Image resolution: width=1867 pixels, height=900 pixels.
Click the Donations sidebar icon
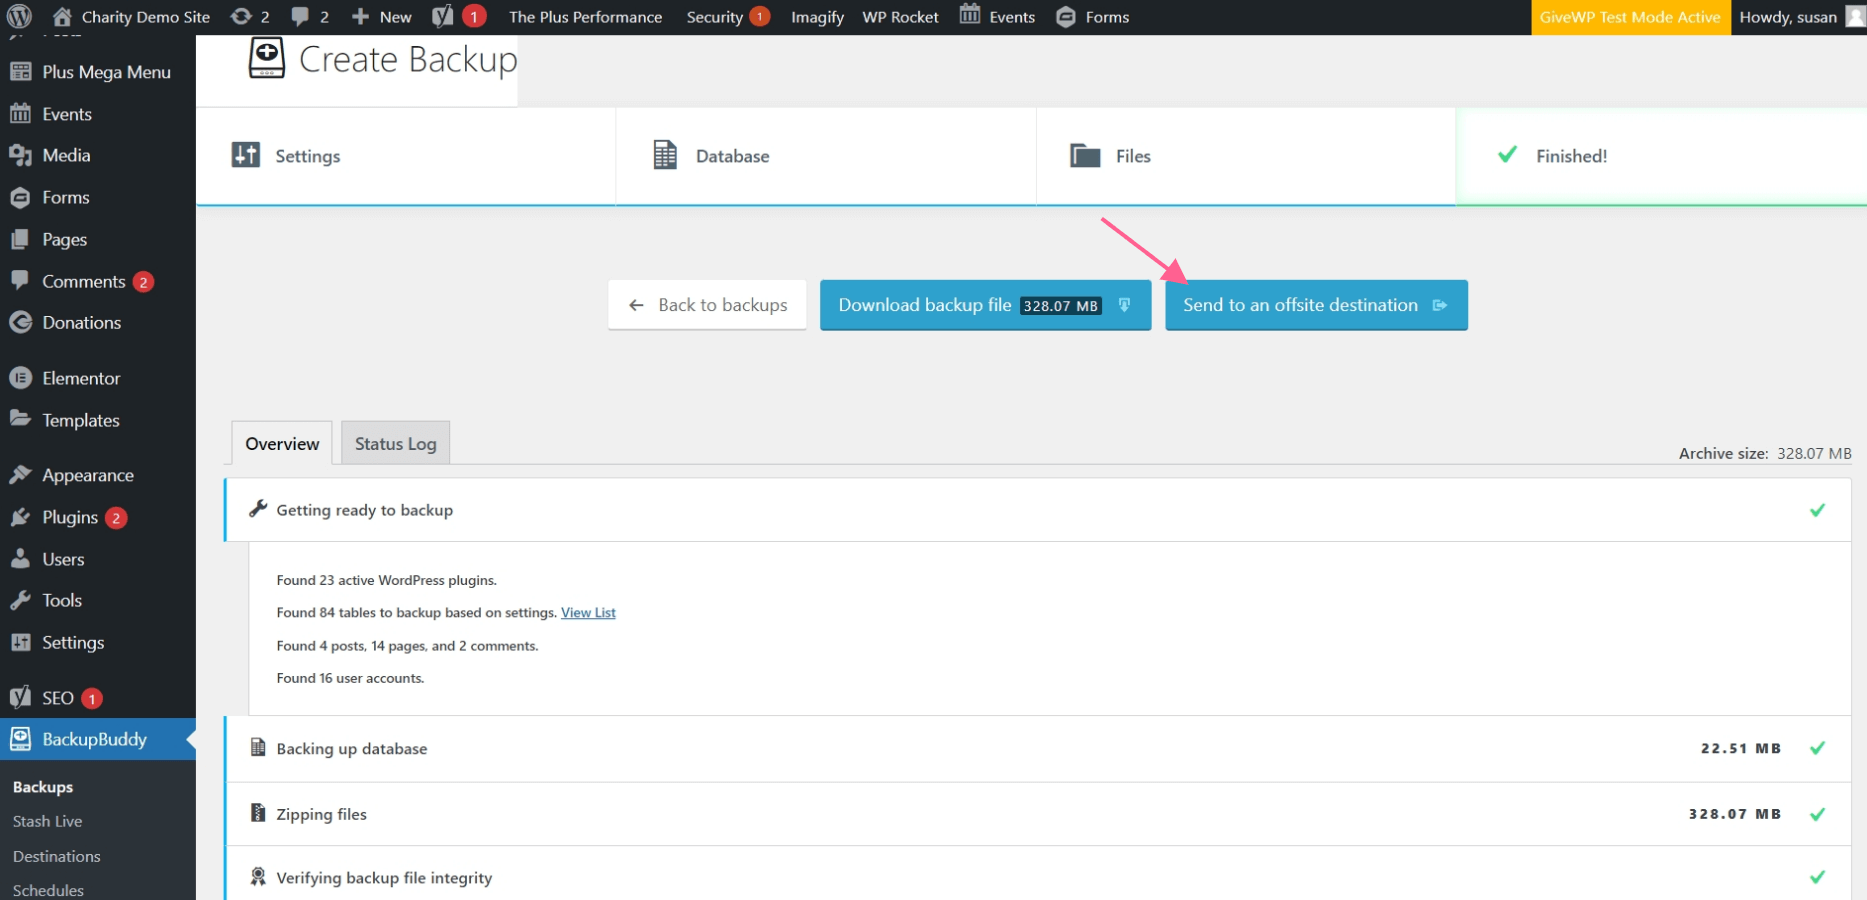click(x=20, y=322)
